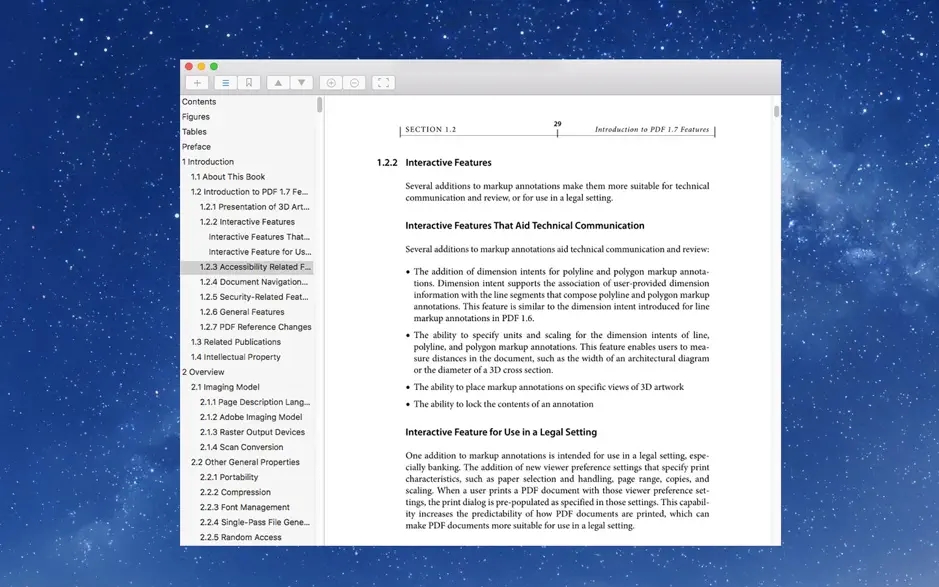Select 1.2.6 General Features entry
Viewport: 939px width, 587px height.
coord(242,312)
